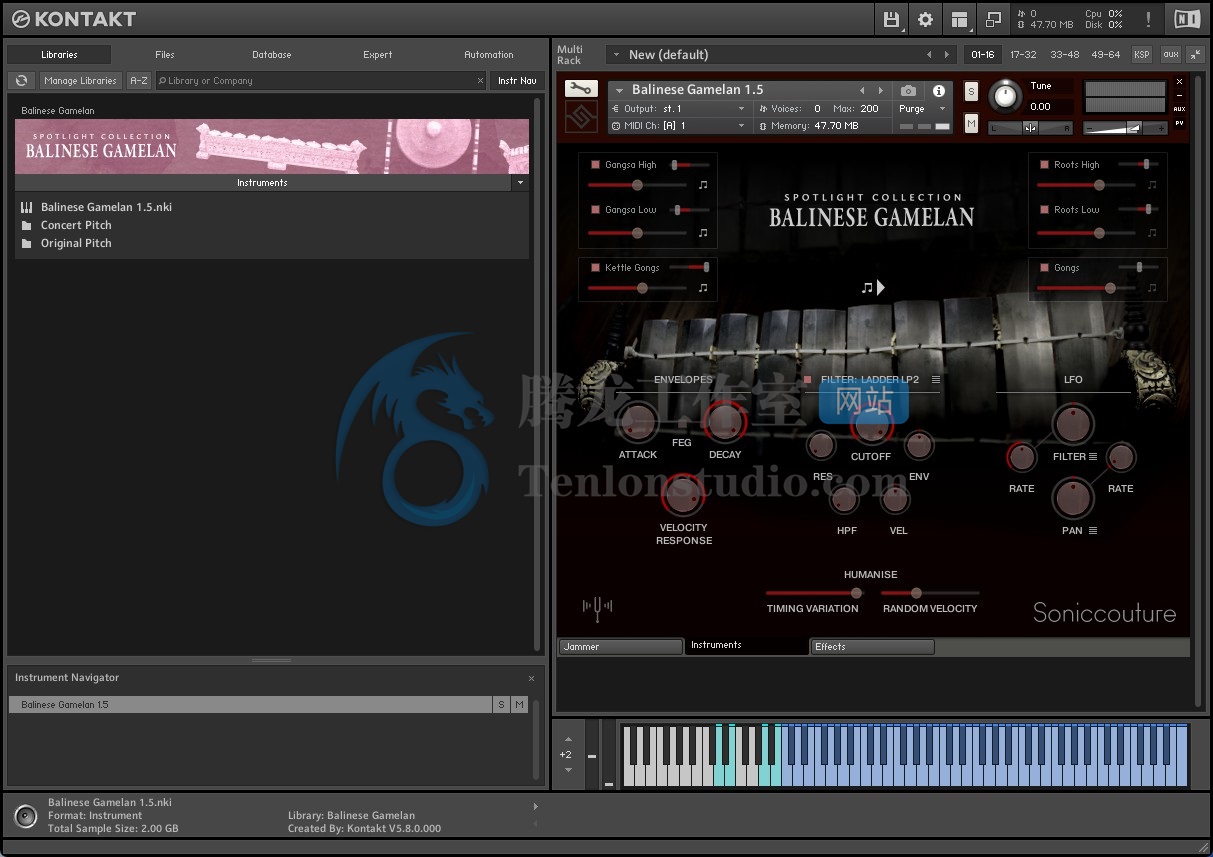Turn the Cutoff knob
Image resolution: width=1213 pixels, height=857 pixels.
[x=871, y=424]
